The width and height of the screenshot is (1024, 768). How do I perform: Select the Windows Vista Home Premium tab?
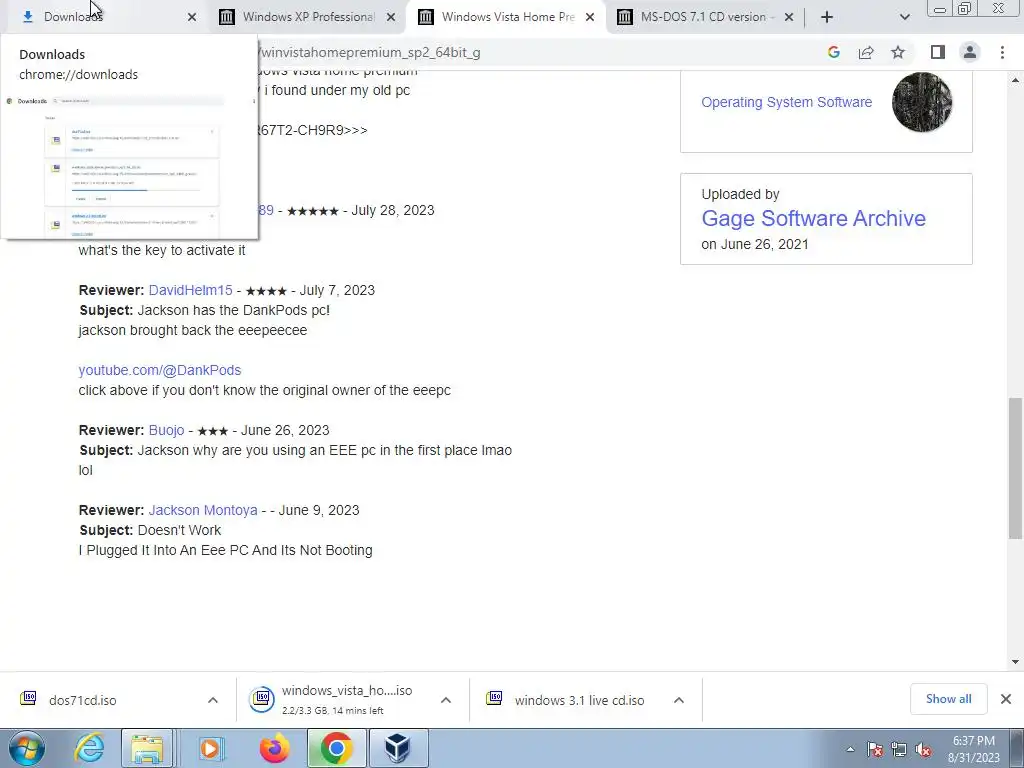506,17
